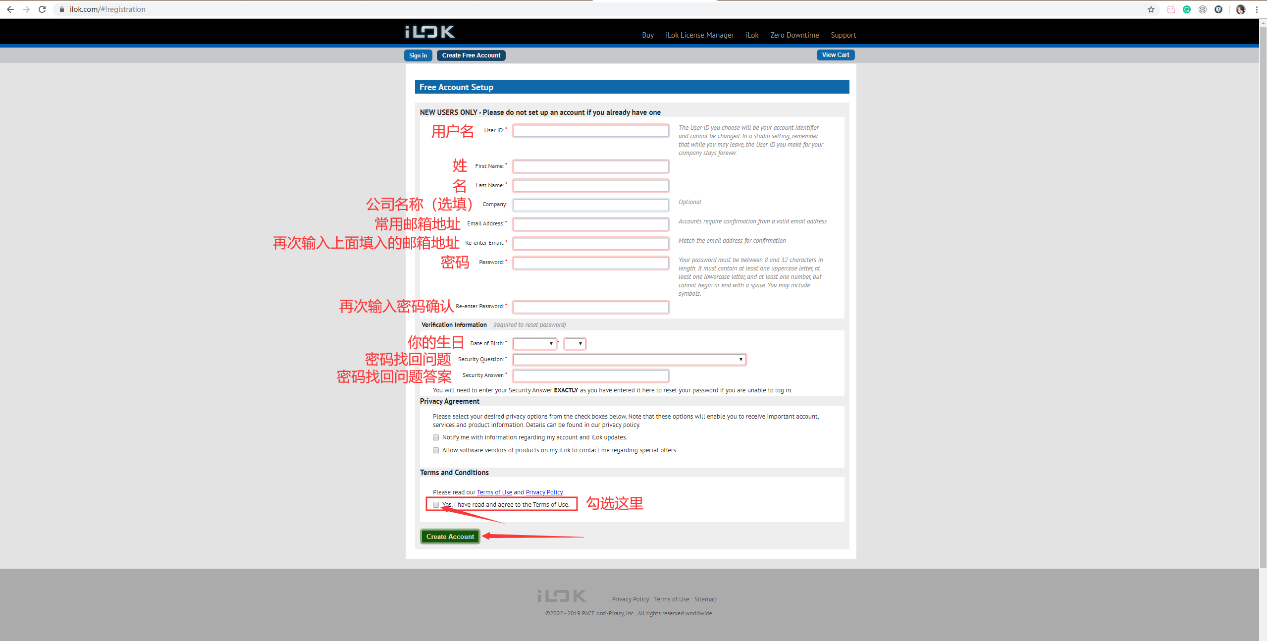This screenshot has width=1267, height=641.
Task: Focus the browser address bar URL
Action: pos(107,9)
